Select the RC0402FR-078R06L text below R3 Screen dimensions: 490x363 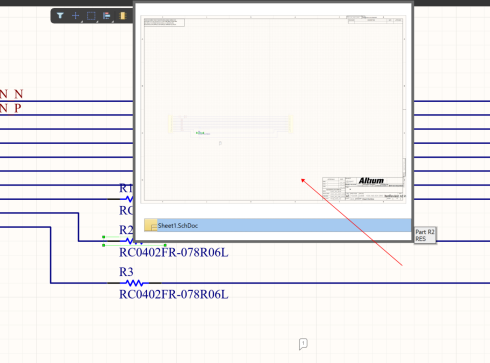click(174, 295)
